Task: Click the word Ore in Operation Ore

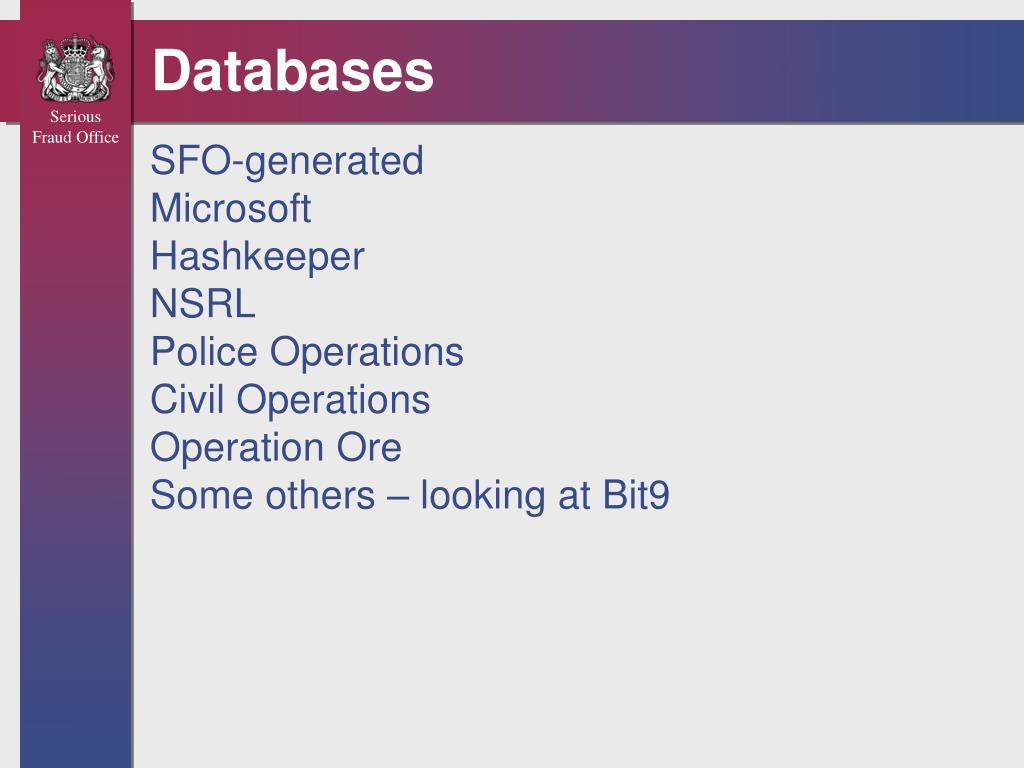Action: 369,448
